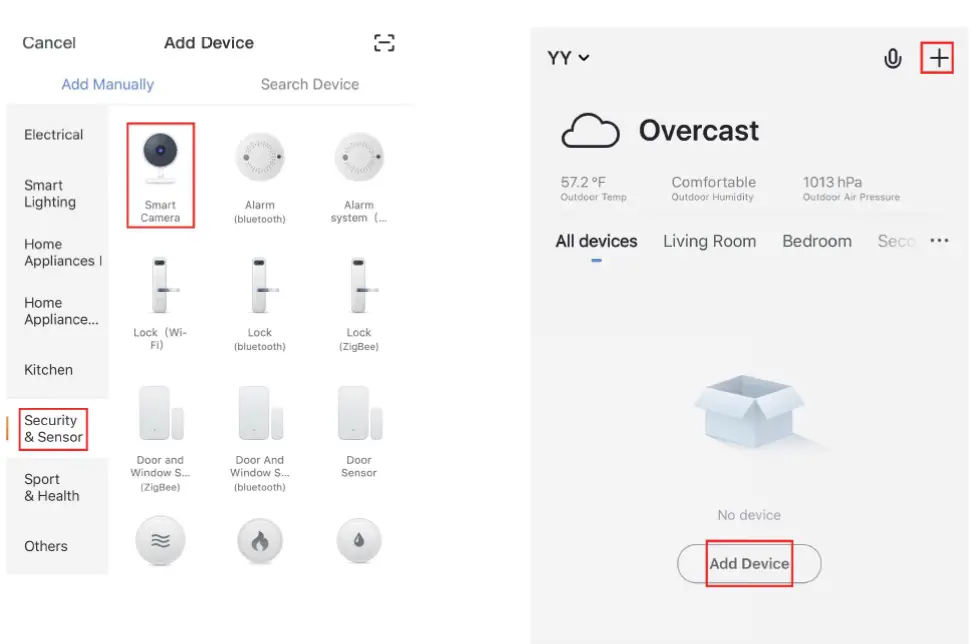Open the scan QR code icon

tap(384, 43)
